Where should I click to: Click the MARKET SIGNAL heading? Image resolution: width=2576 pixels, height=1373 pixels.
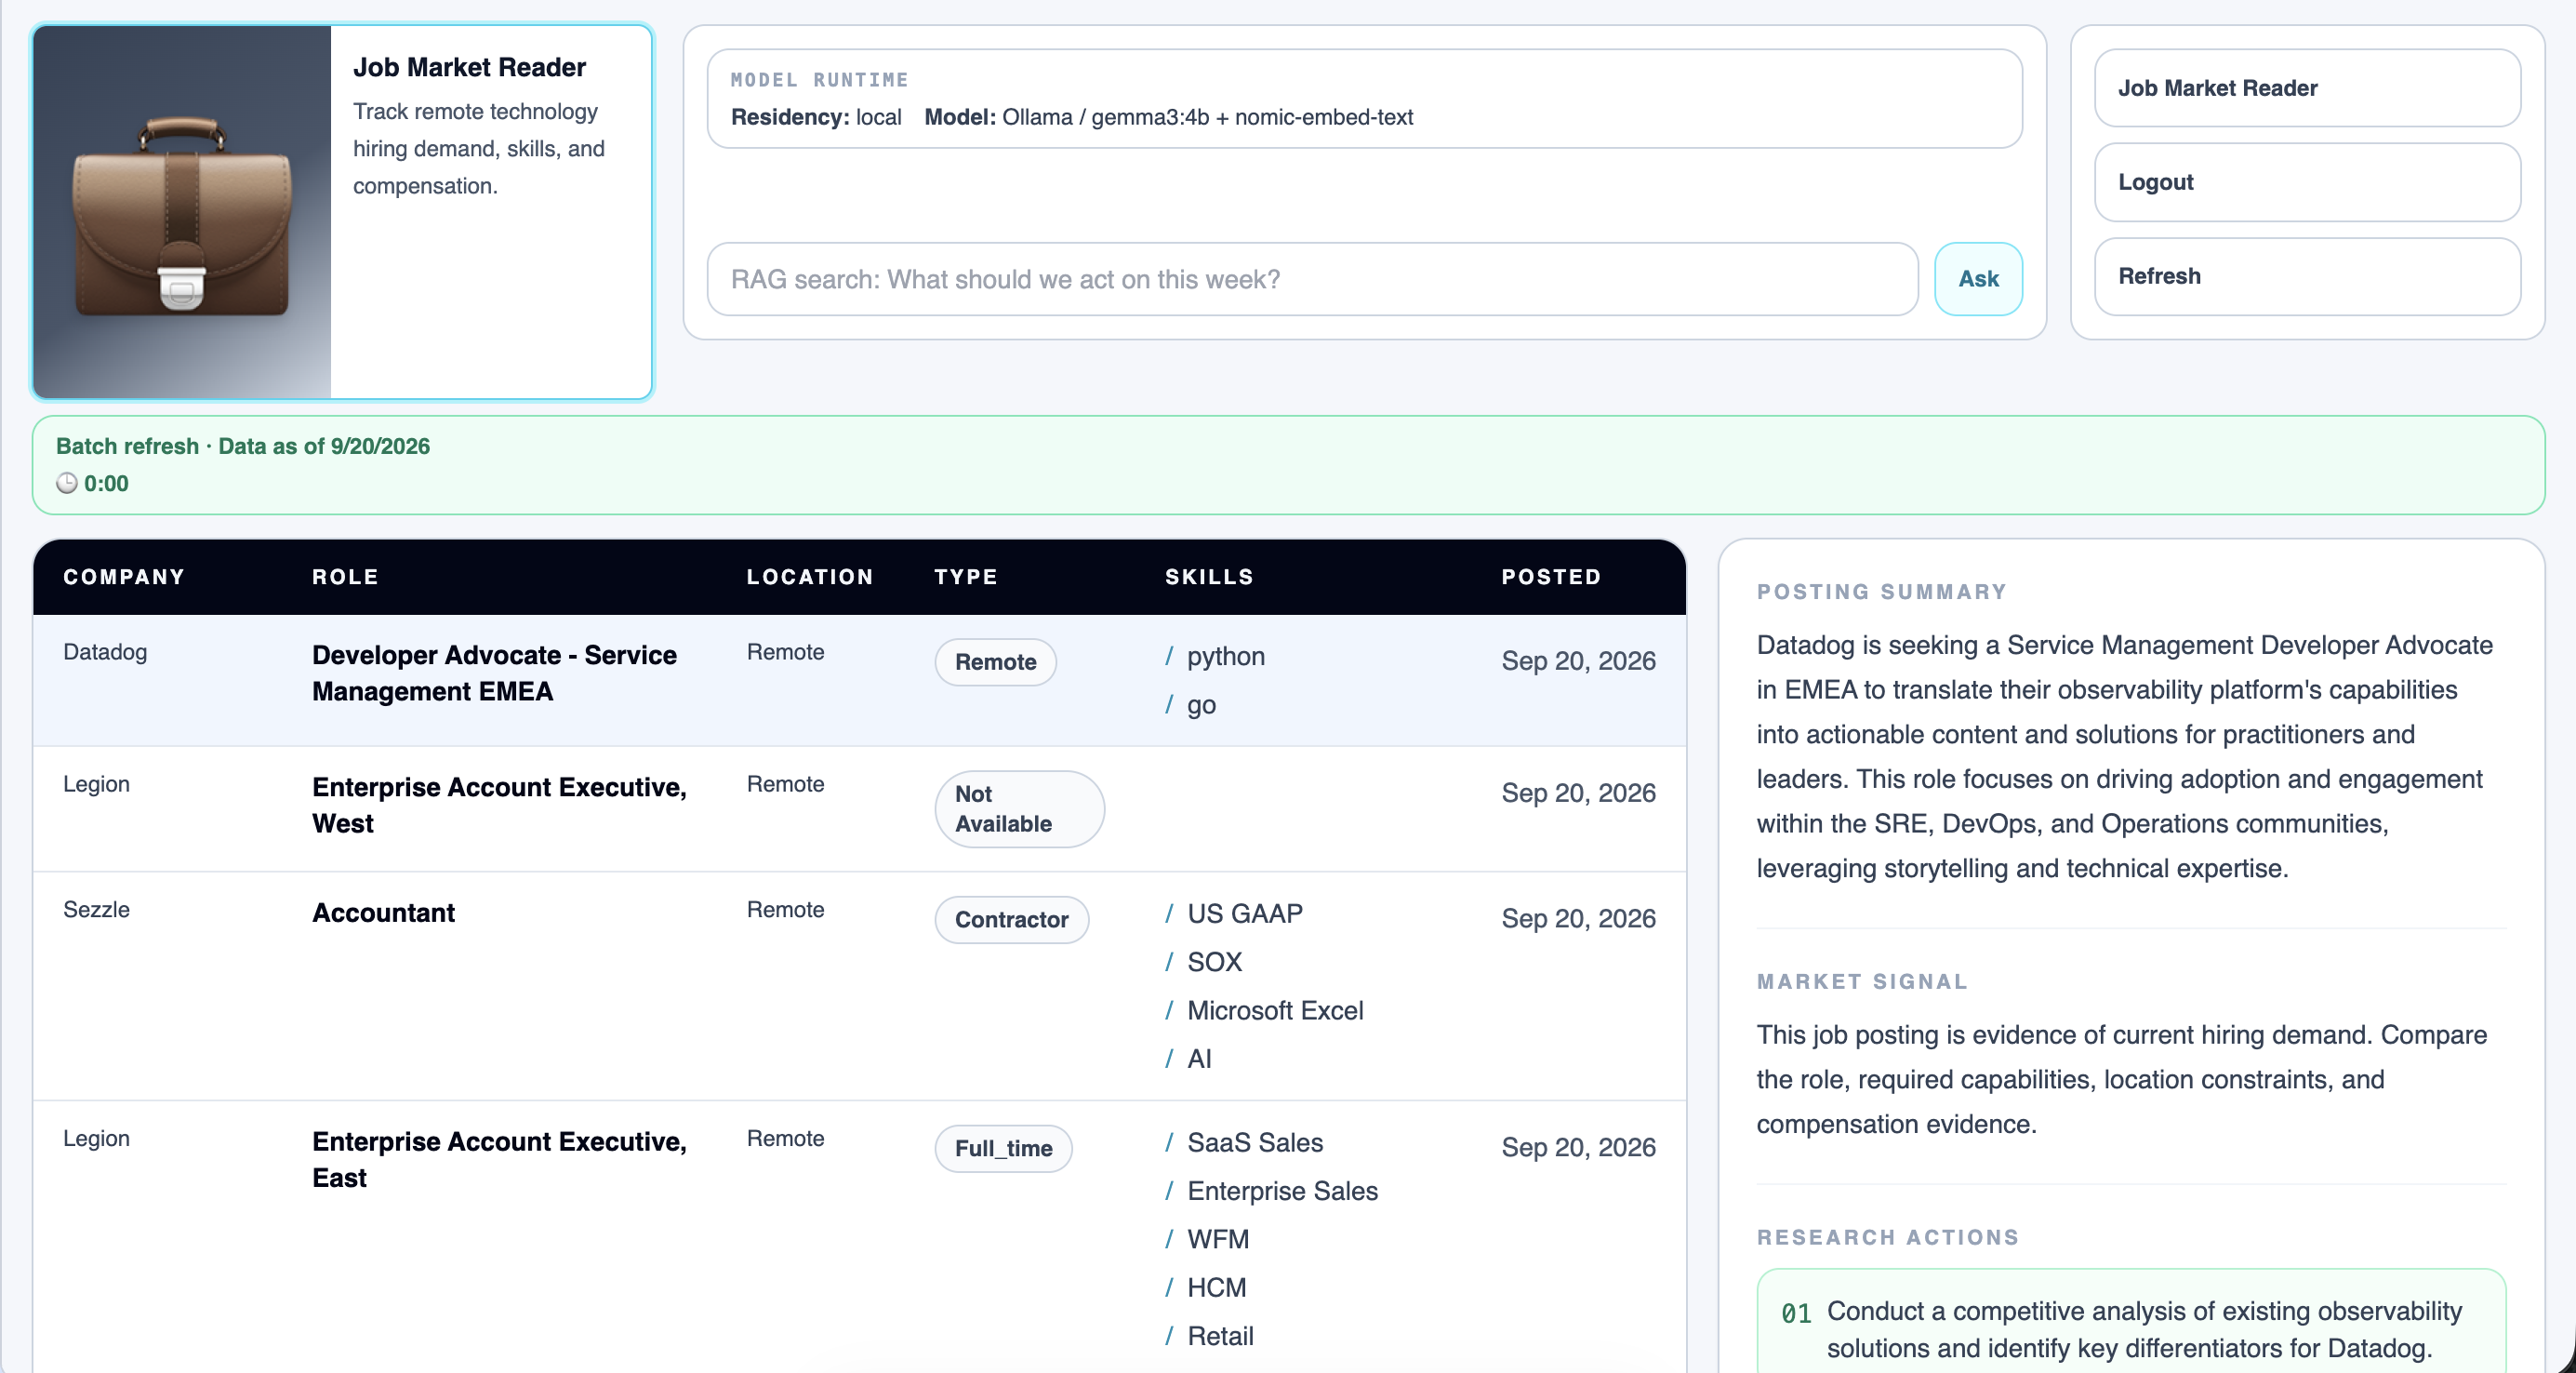pos(1862,982)
